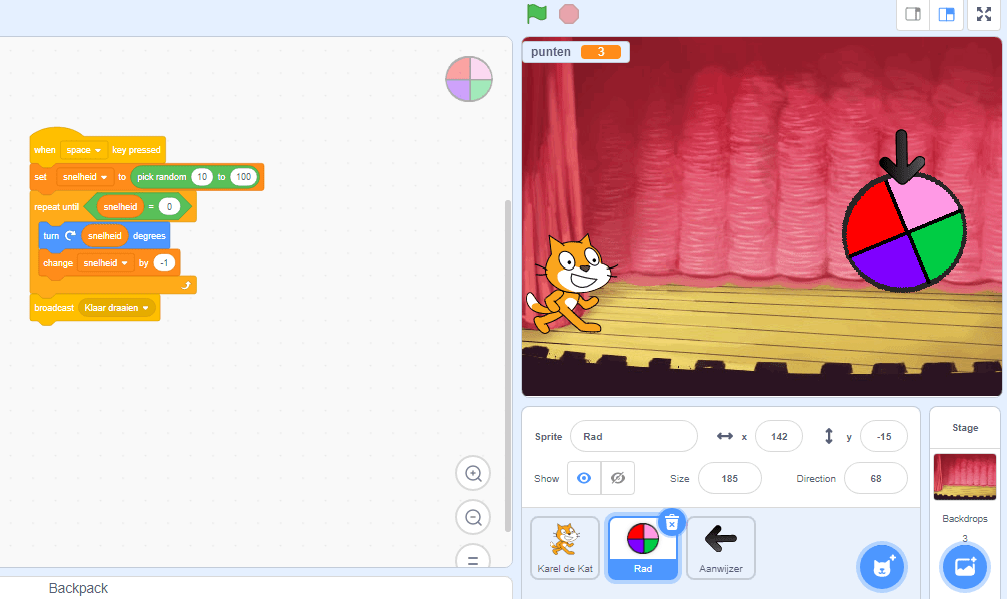Expand snelheid dropdown in set block

85,177
